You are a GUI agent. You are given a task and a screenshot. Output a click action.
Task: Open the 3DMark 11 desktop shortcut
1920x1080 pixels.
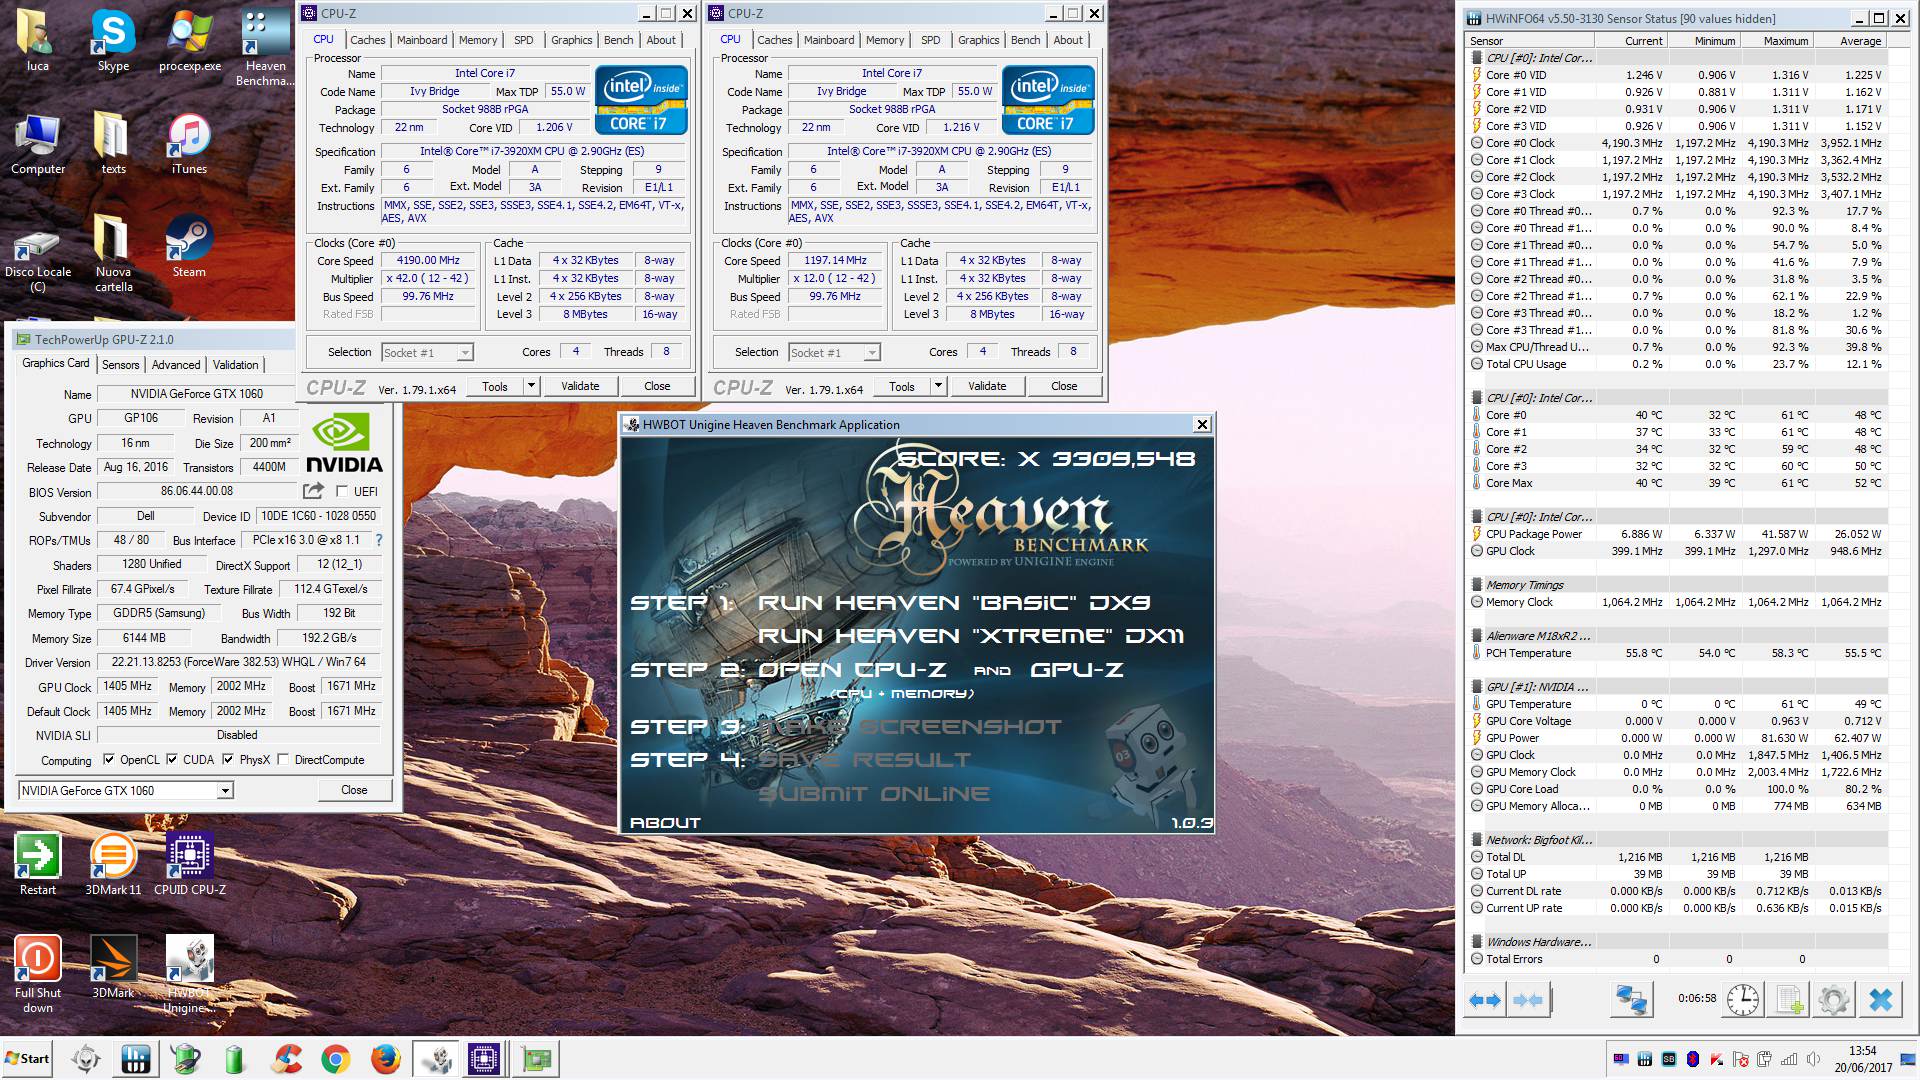tap(113, 864)
